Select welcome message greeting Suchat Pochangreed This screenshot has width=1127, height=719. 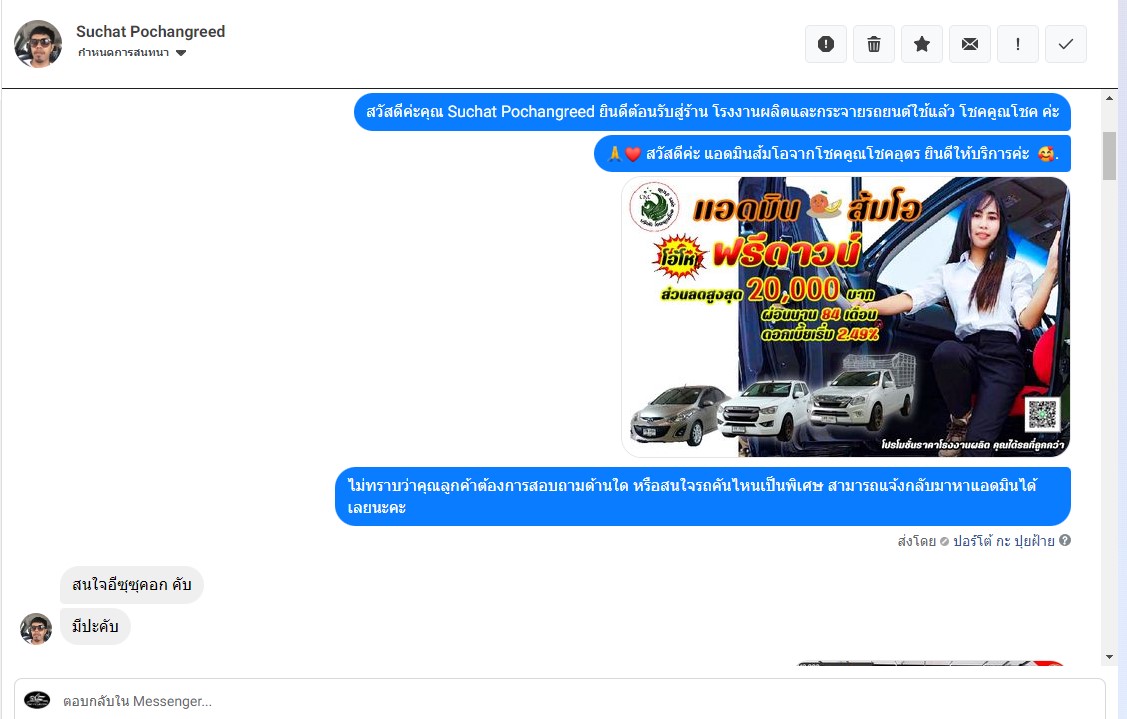click(x=712, y=112)
